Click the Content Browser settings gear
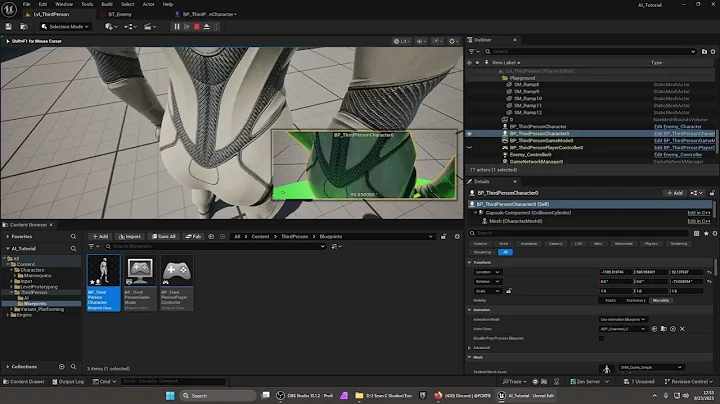This screenshot has width=720, height=404. click(x=457, y=236)
